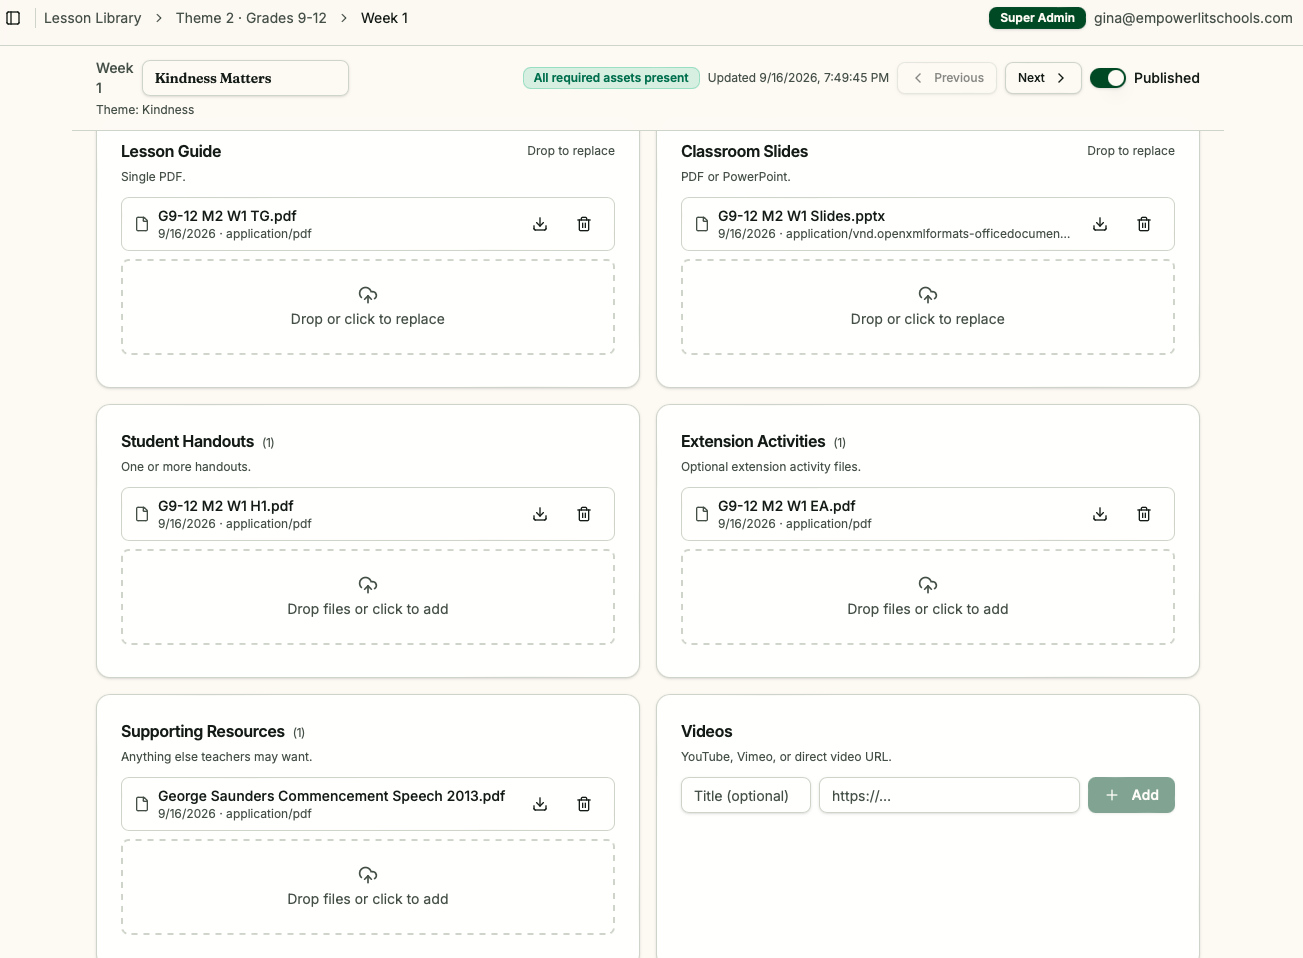
Task: Turn off the Published toggle
Action: [x=1108, y=78]
